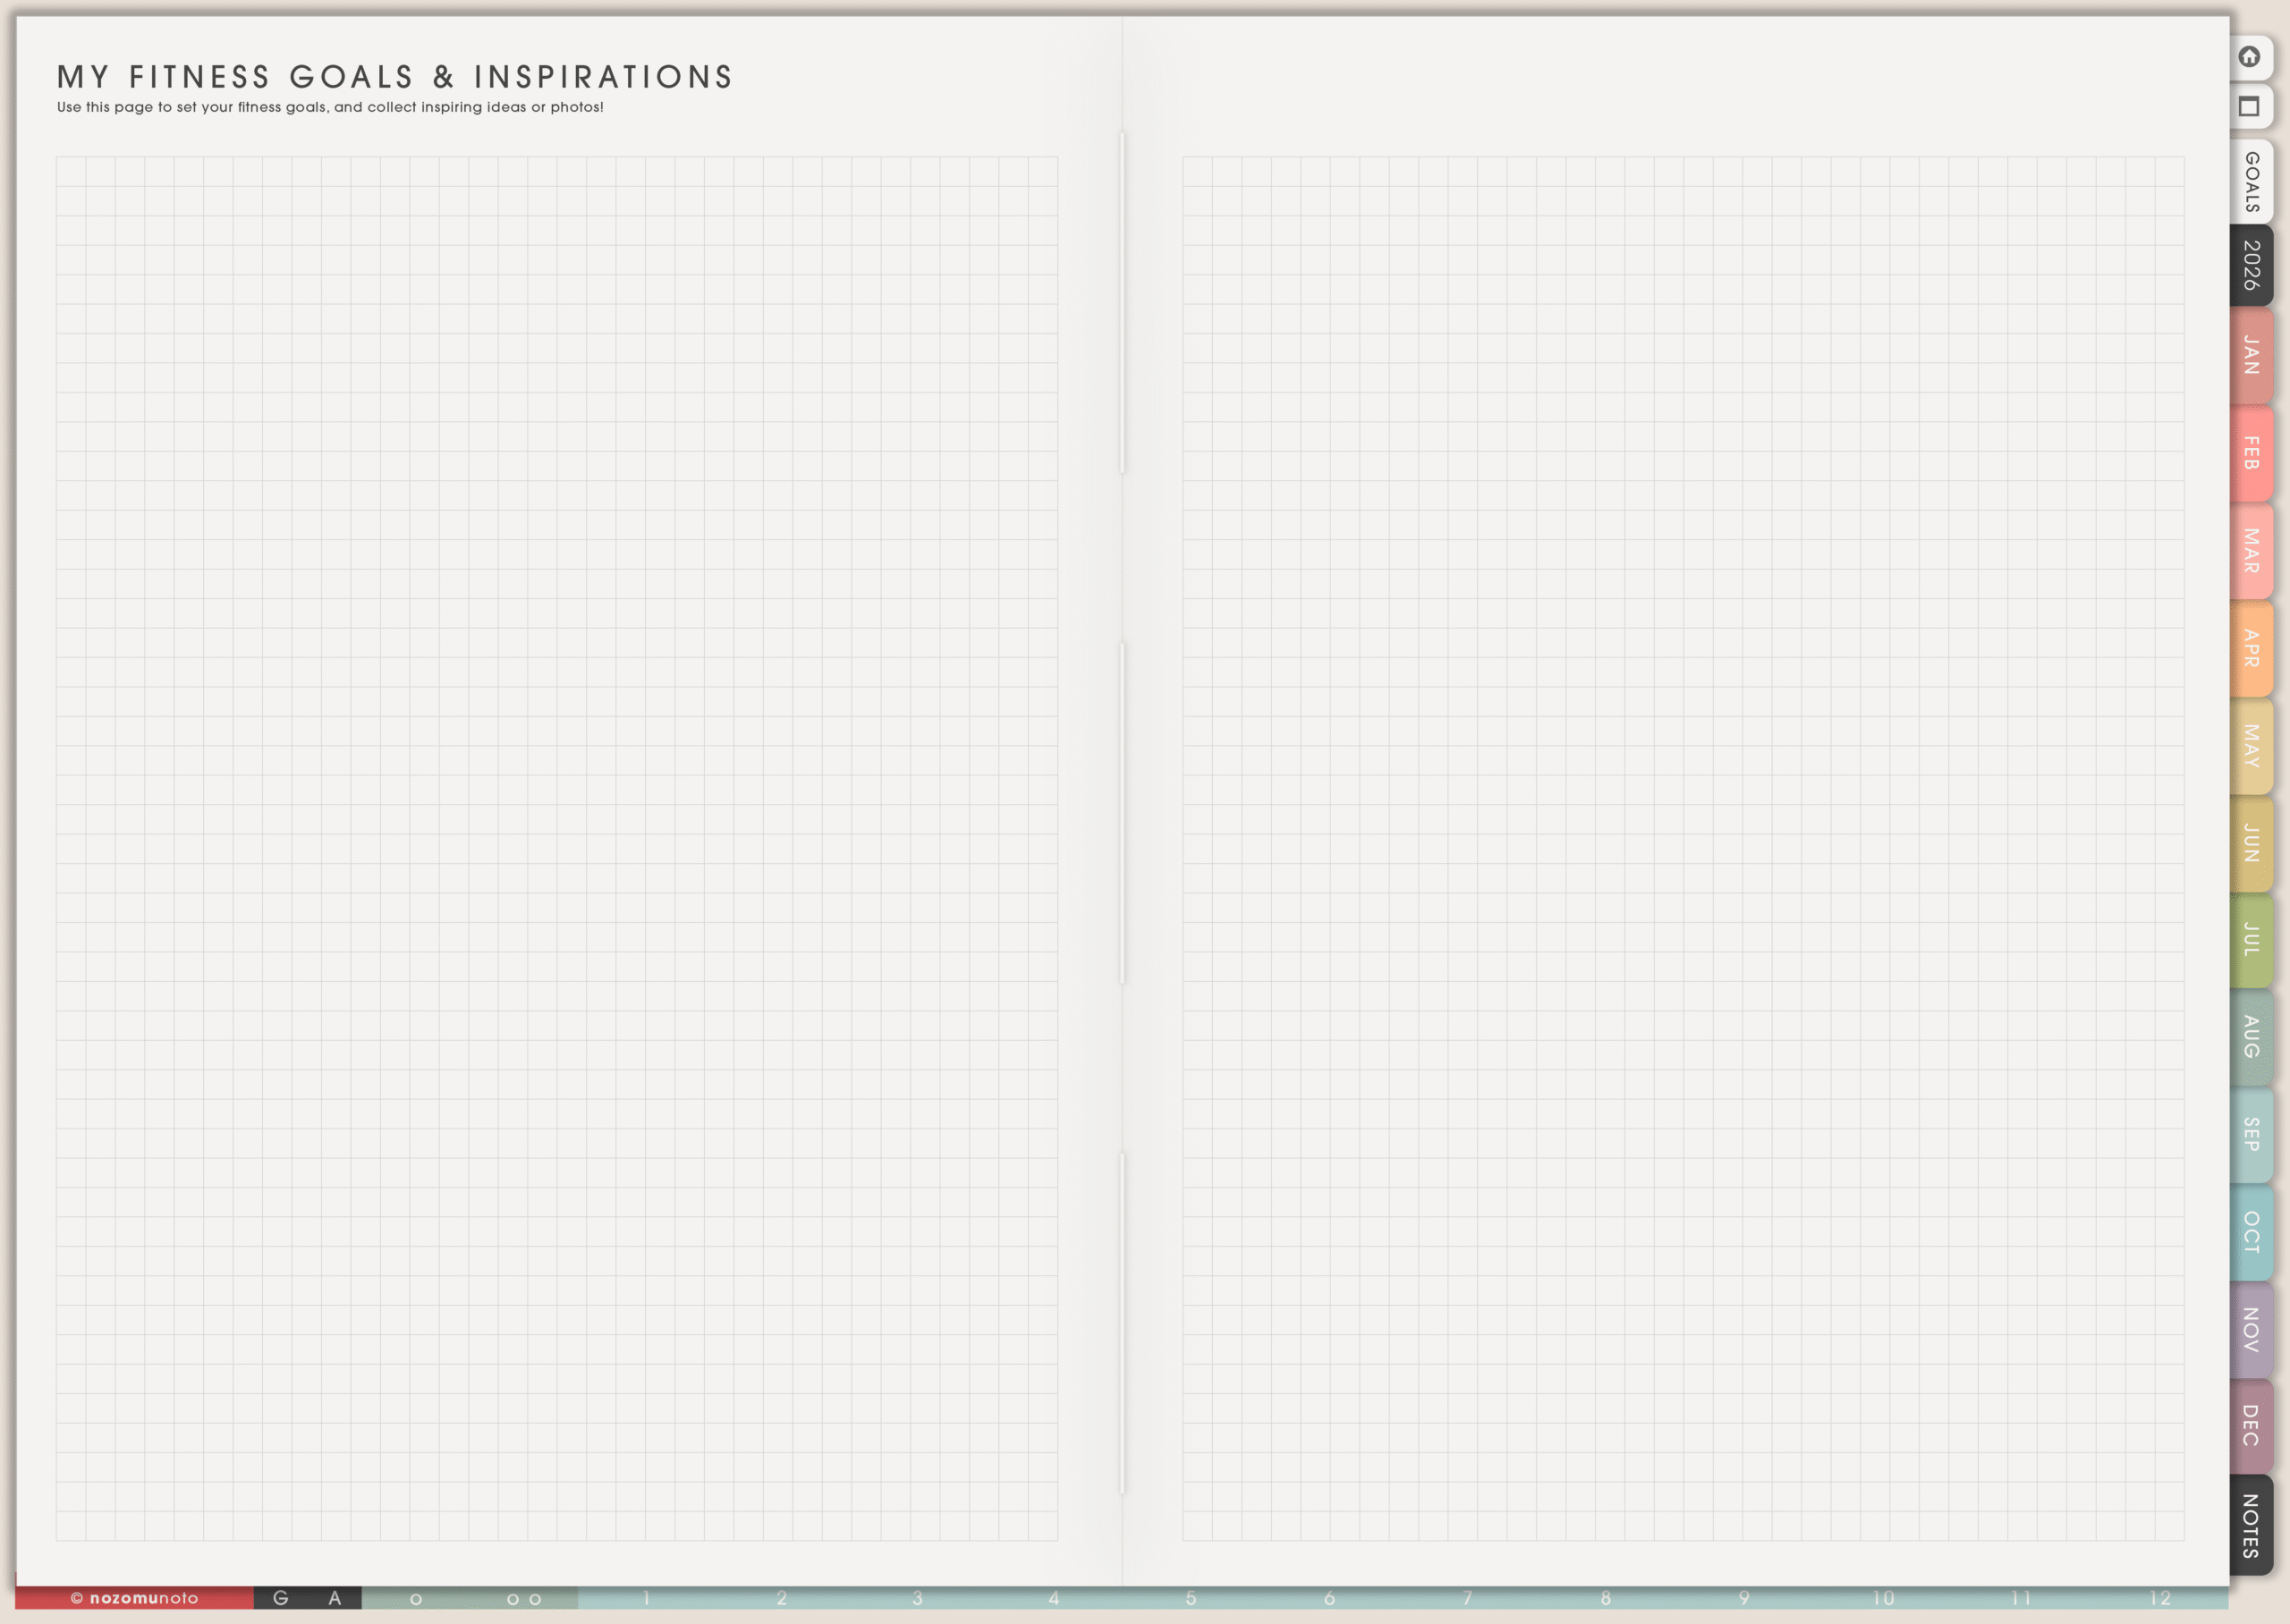This screenshot has width=2290, height=1624.
Task: Open the NOTES tab
Action: [2251, 1525]
